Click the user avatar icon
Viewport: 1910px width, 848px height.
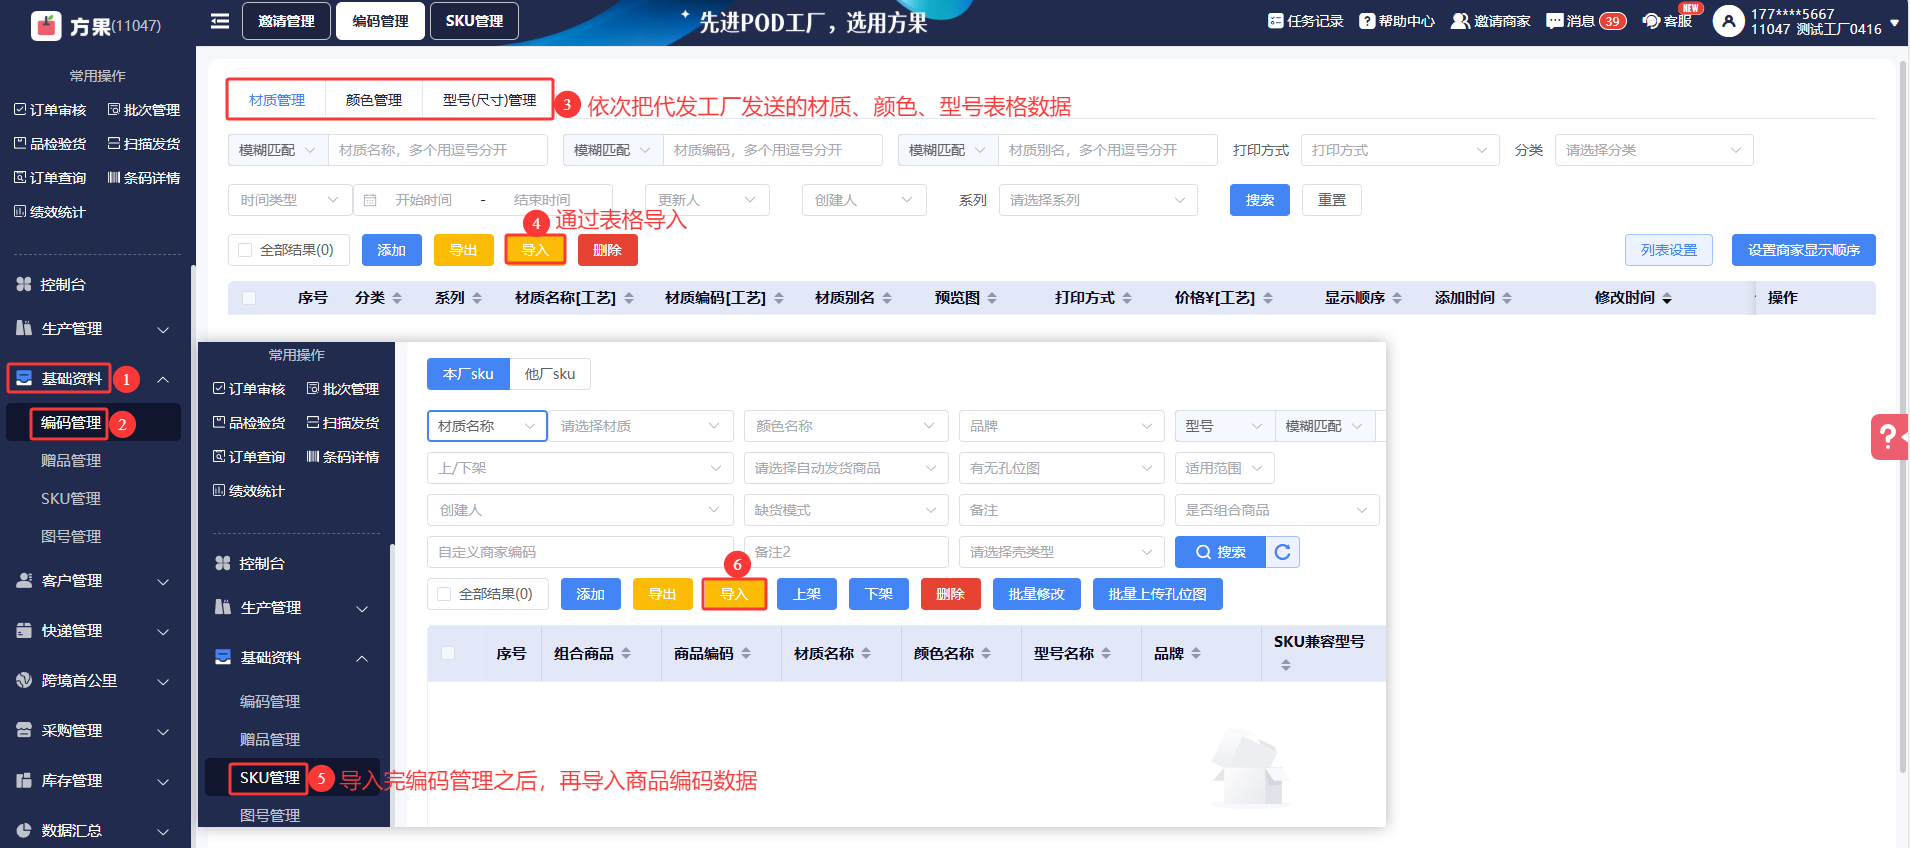click(x=1728, y=21)
